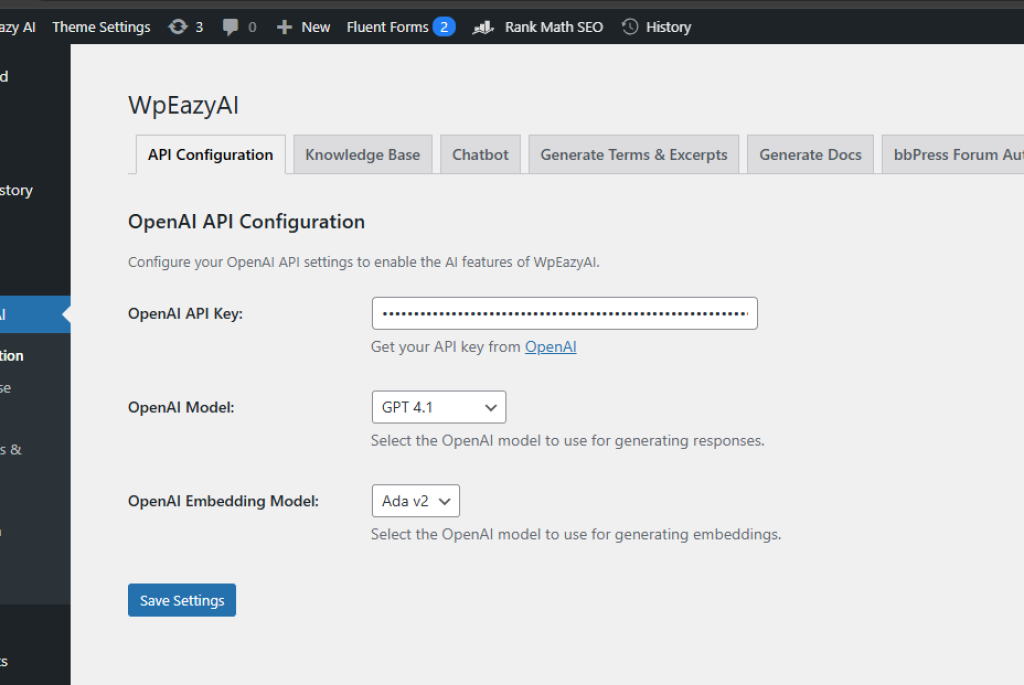The image size is (1024, 685).
Task: Open Theme Settings in admin bar
Action: (101, 27)
